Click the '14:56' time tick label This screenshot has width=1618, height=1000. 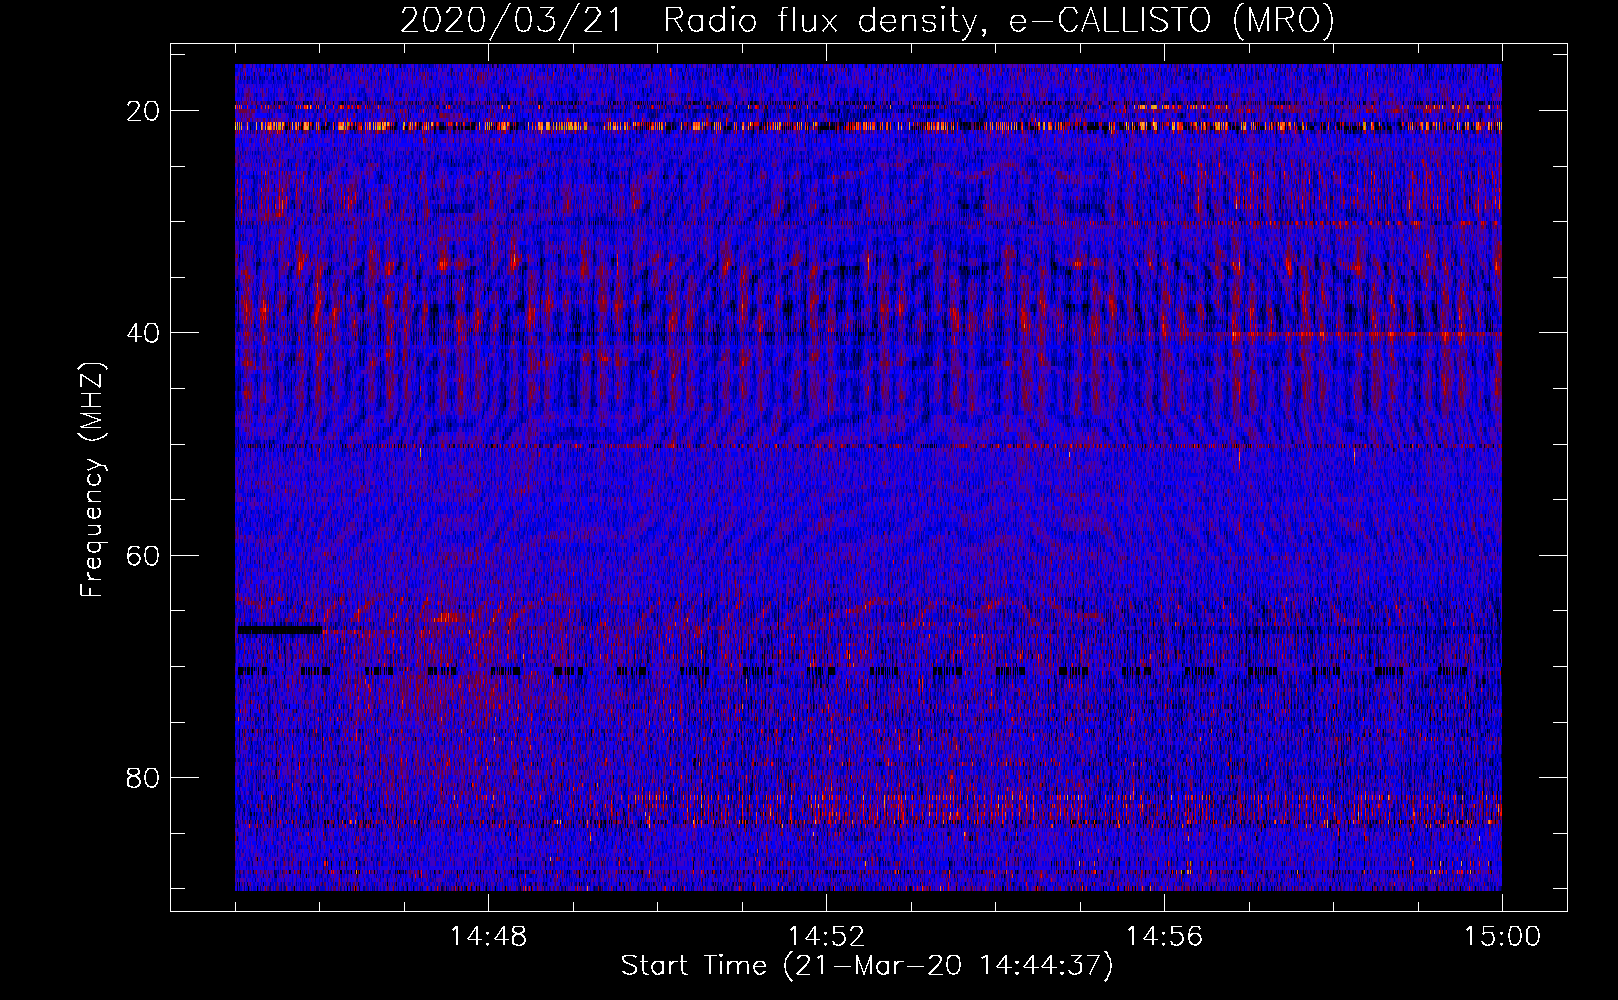click(x=1164, y=937)
